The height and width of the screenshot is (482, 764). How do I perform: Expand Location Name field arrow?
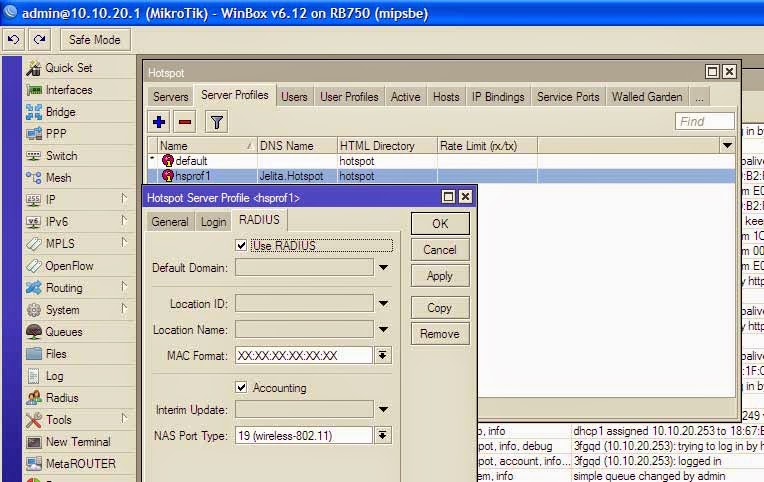(x=383, y=329)
